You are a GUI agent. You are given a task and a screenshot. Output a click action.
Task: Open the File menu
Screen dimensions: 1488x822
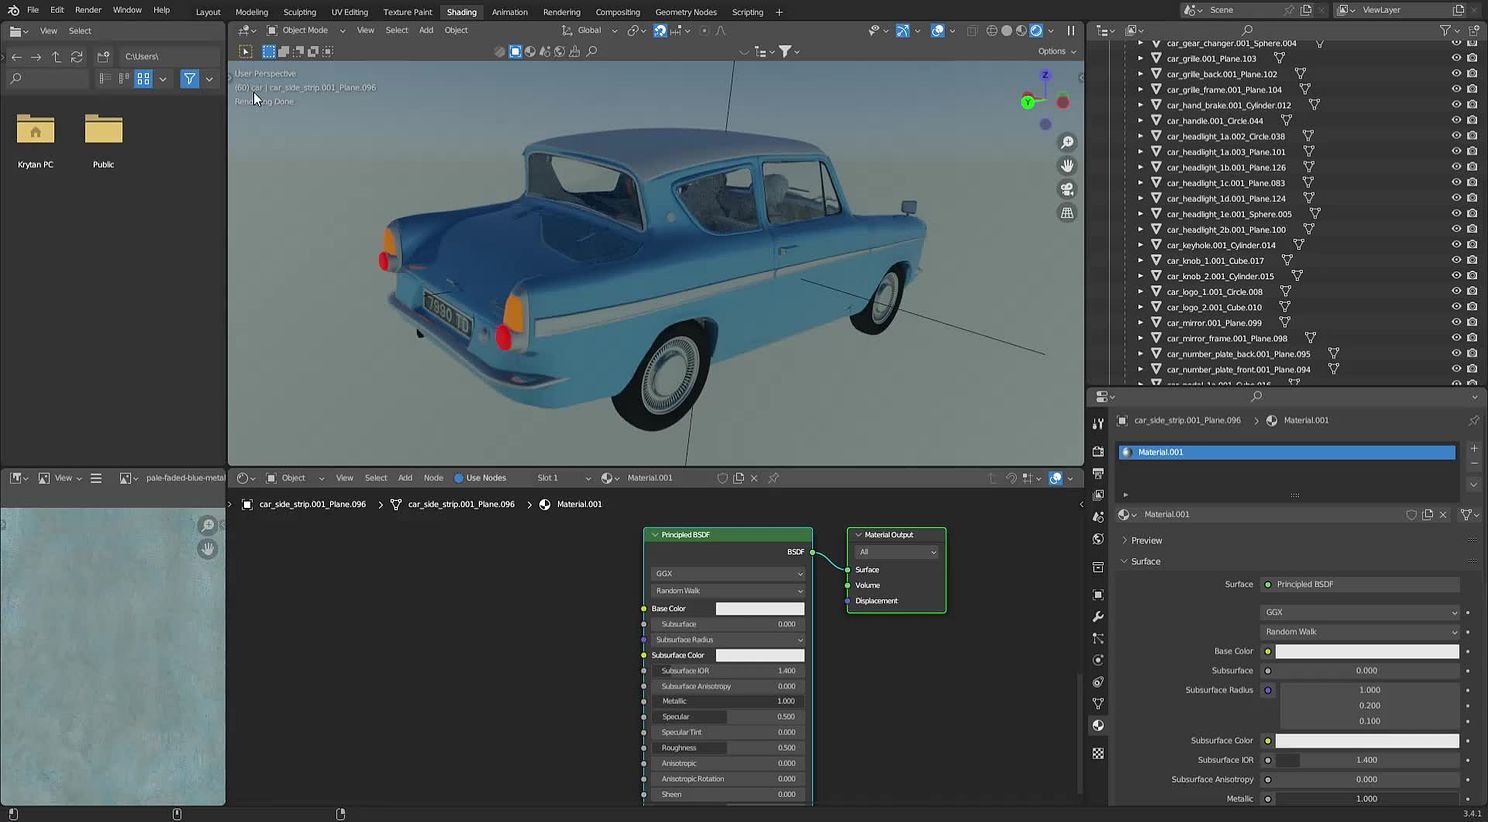(33, 10)
